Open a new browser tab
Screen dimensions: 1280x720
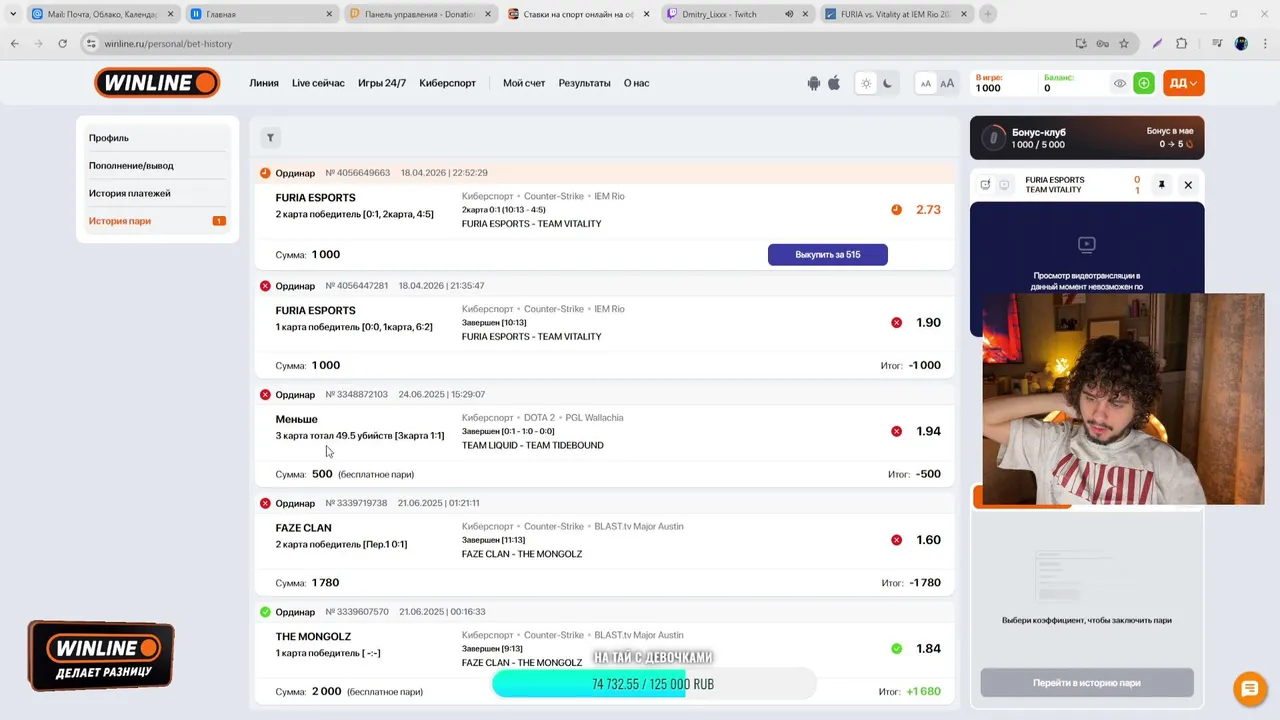point(988,14)
